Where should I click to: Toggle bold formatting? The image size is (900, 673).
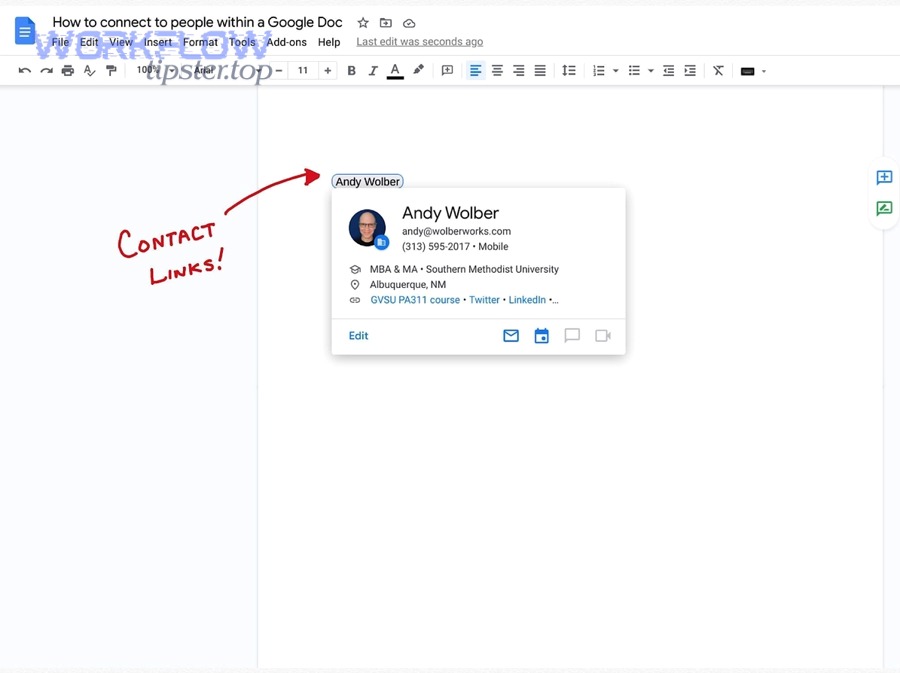[351, 70]
